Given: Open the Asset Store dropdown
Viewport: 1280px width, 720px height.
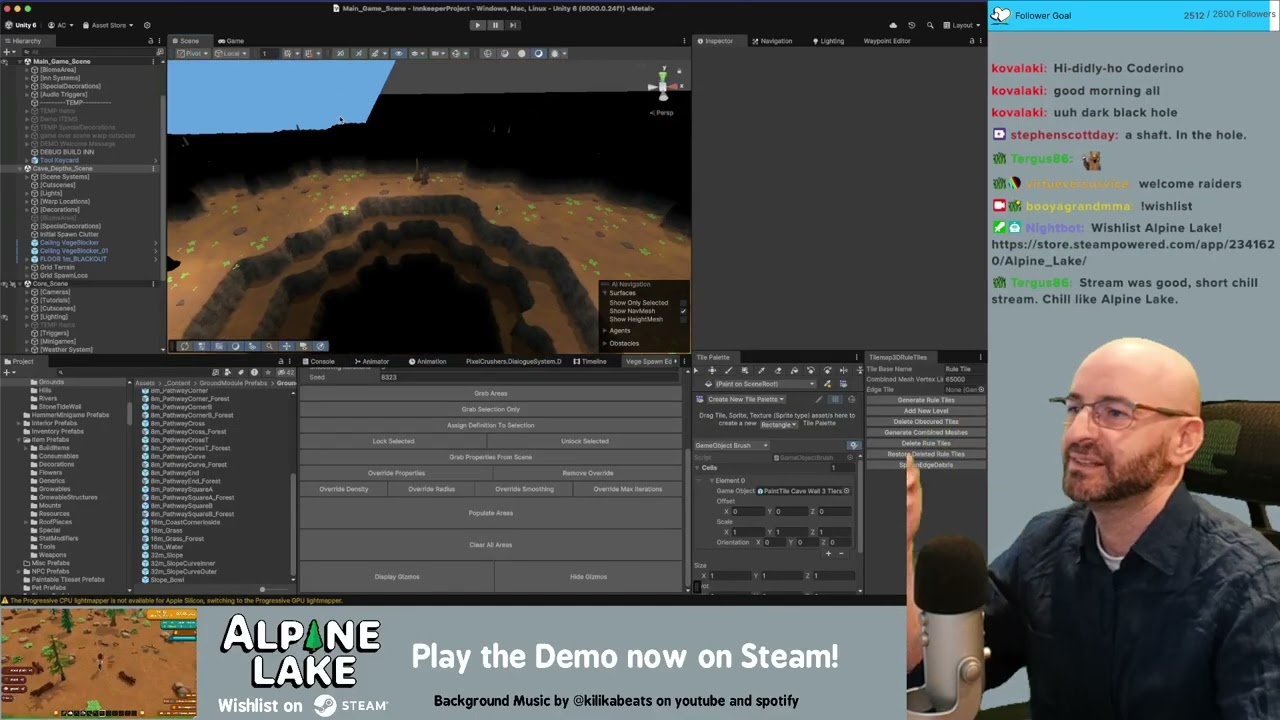Looking at the screenshot, I should [108, 25].
